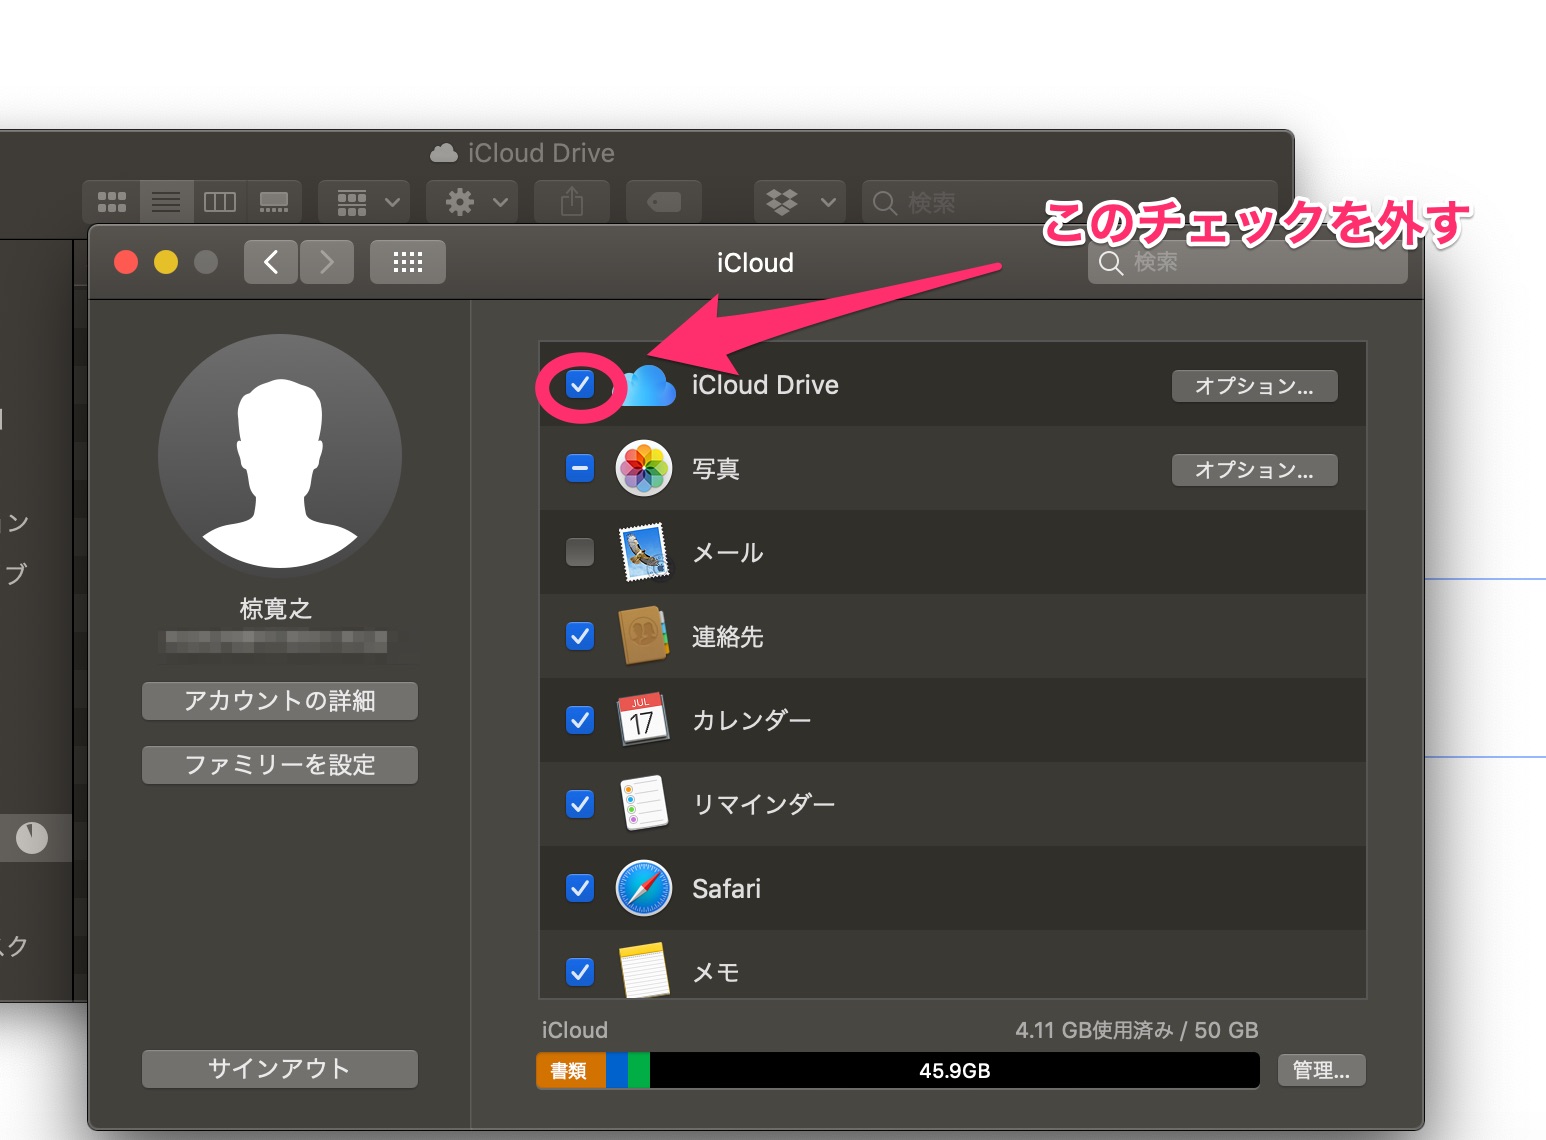Image resolution: width=1546 pixels, height=1140 pixels.
Task: Switch Finder to column view
Action: (220, 202)
